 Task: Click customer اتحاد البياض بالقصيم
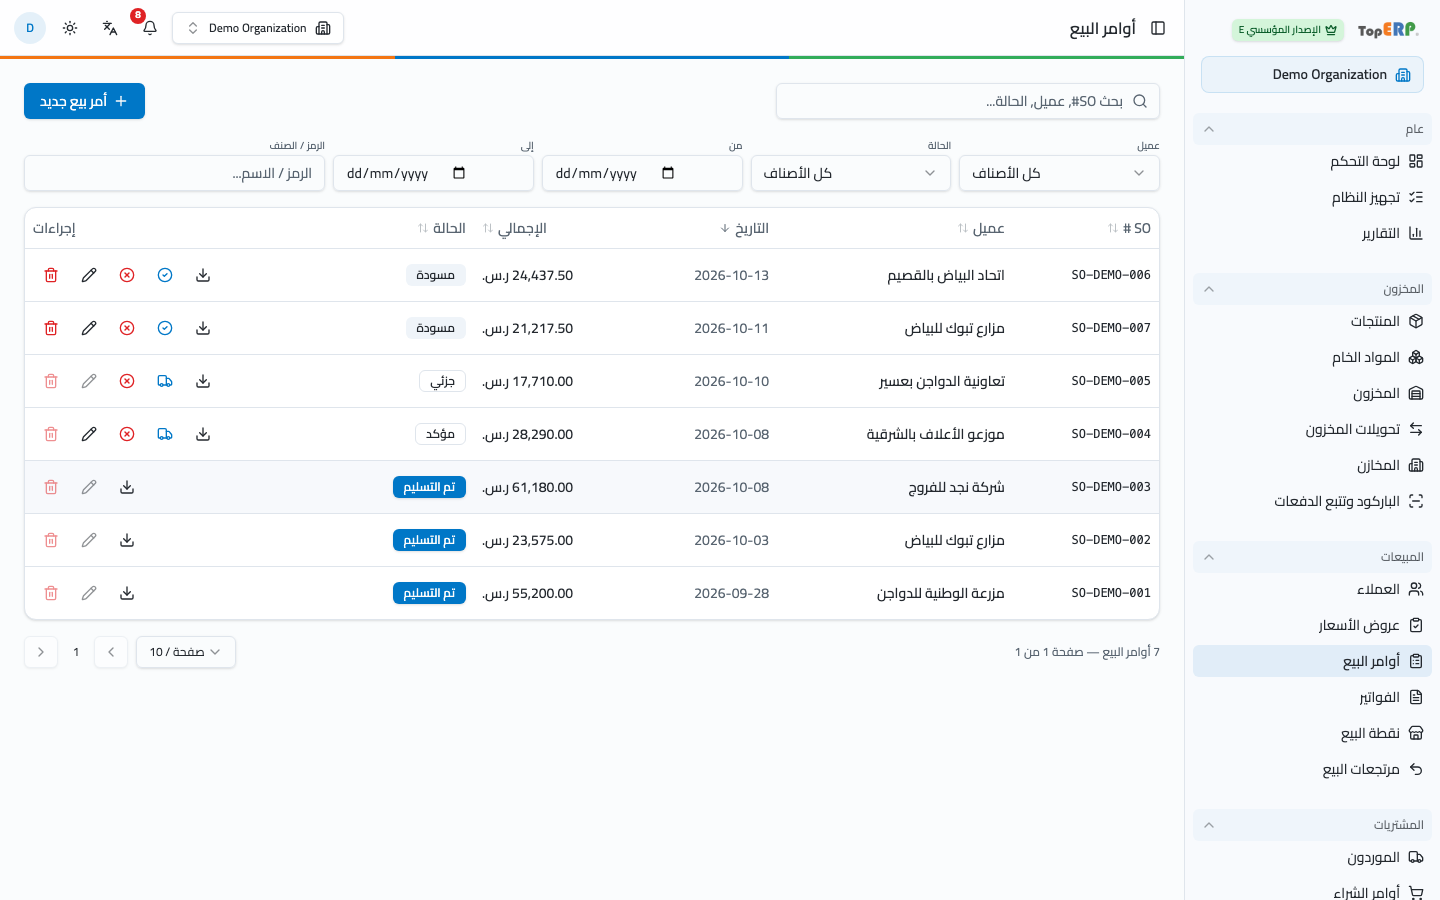coord(946,275)
